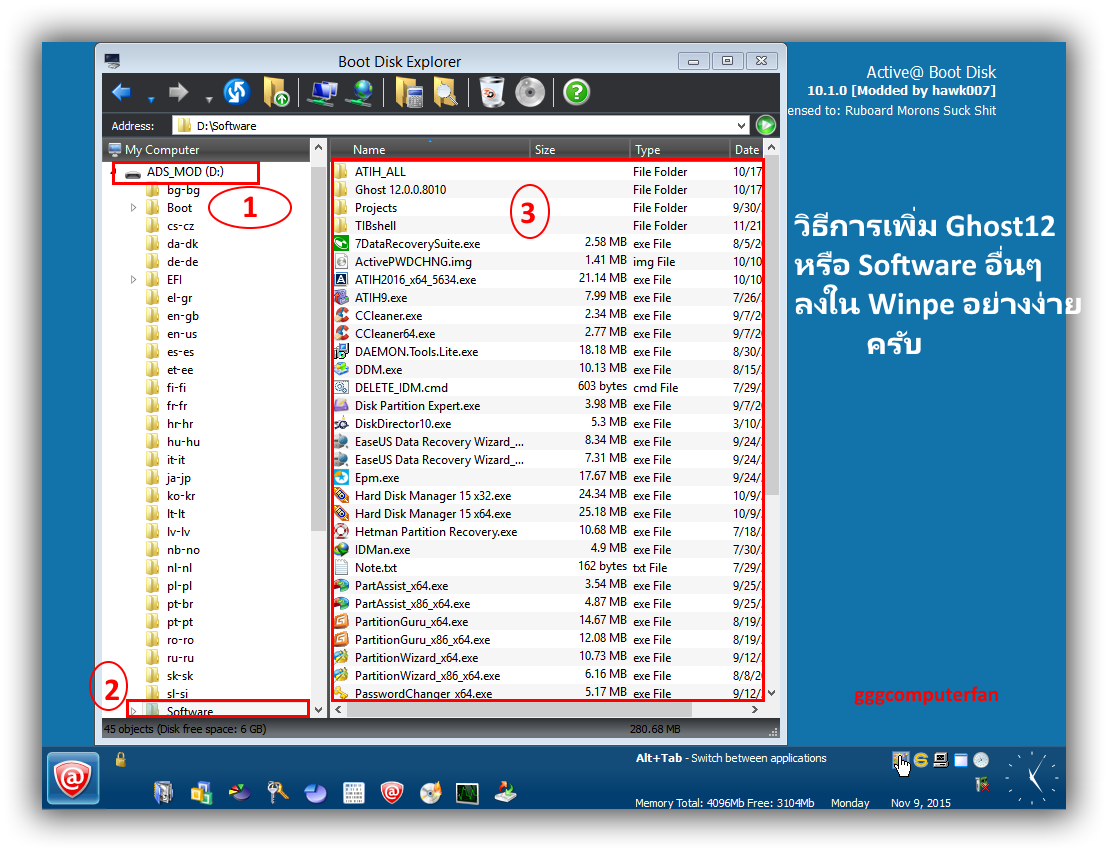Sort files by the Date column

[747, 150]
